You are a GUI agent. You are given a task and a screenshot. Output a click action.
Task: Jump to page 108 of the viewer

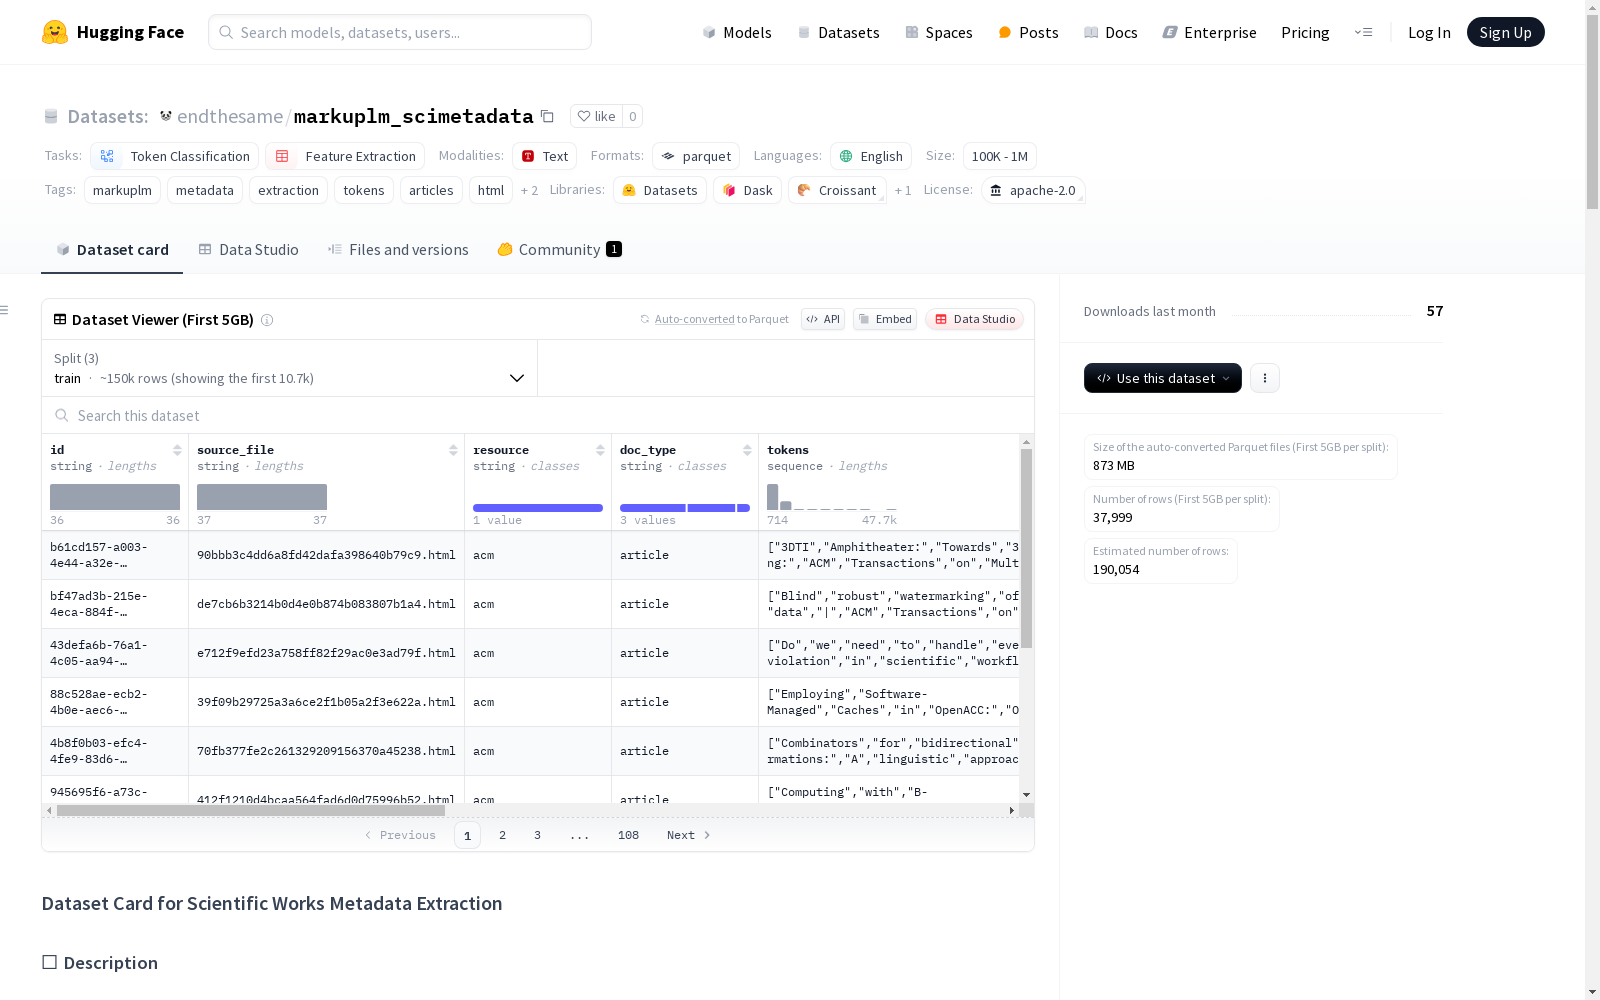[x=628, y=835]
